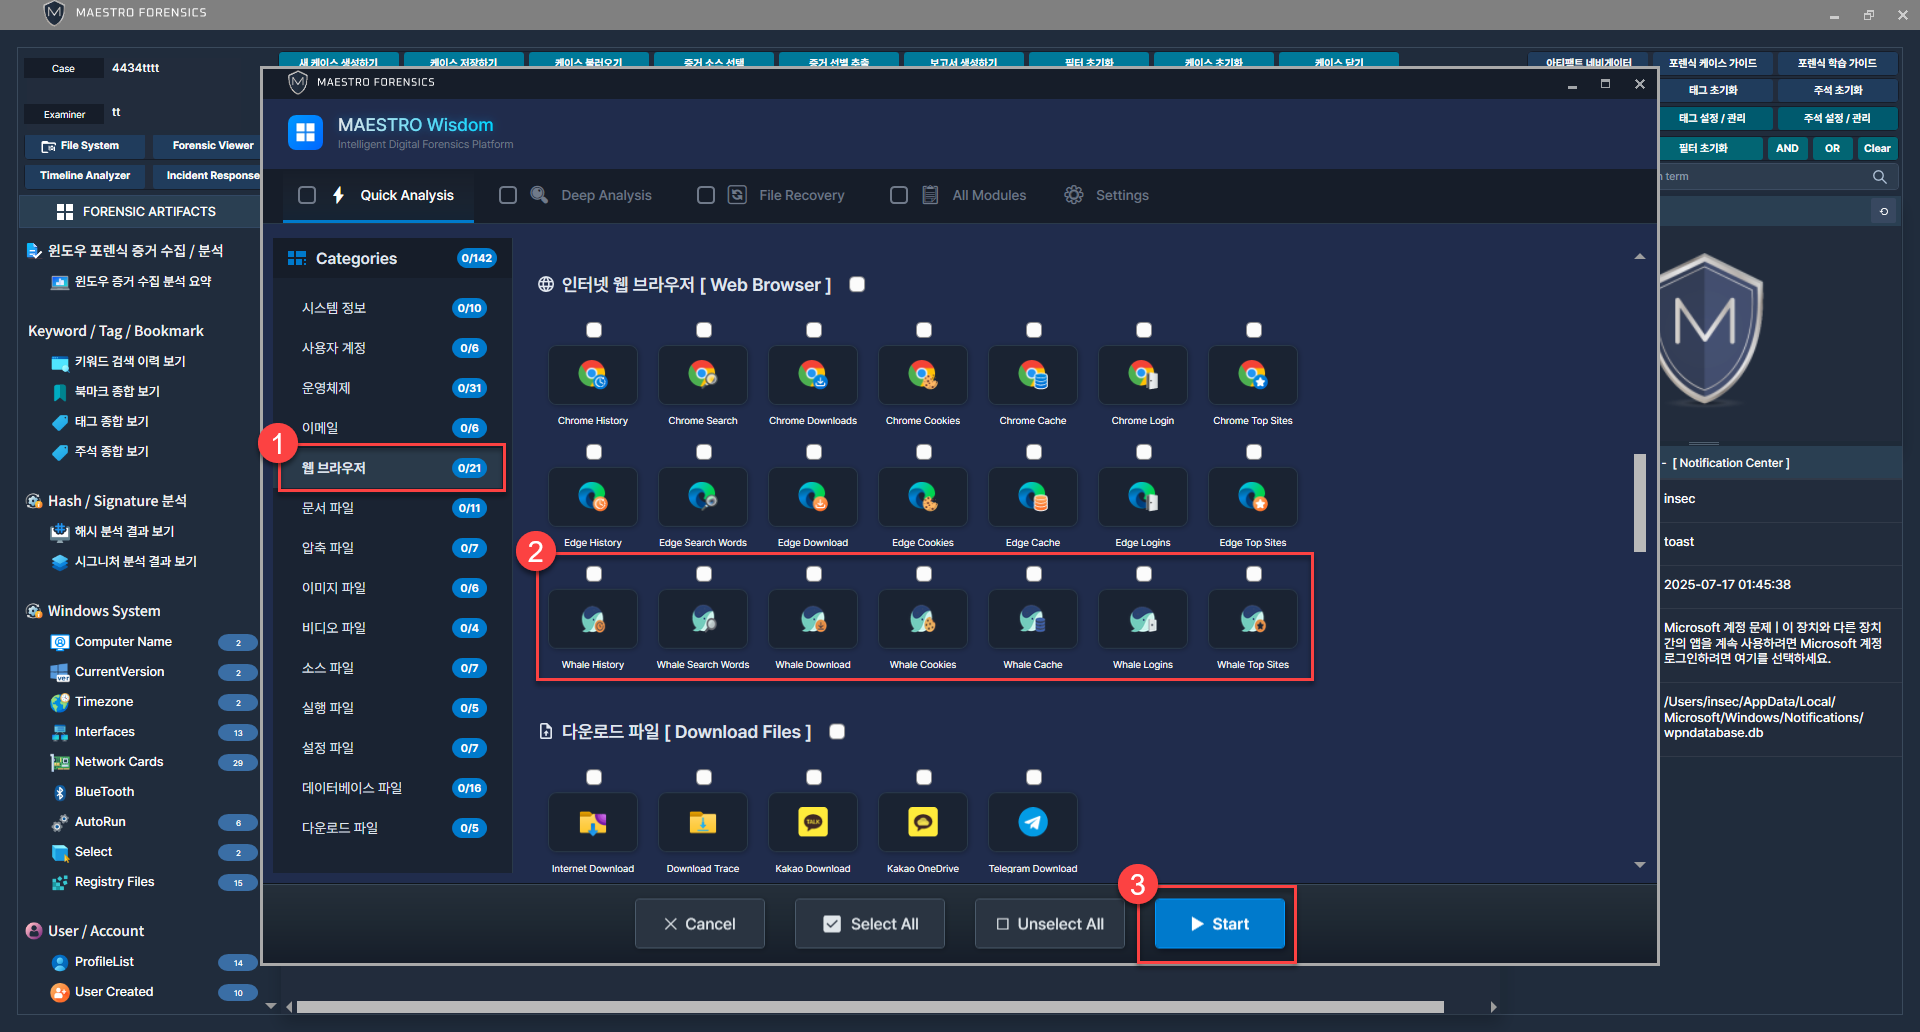Select the Internet Download icon
1920x1032 pixels.
(593, 823)
